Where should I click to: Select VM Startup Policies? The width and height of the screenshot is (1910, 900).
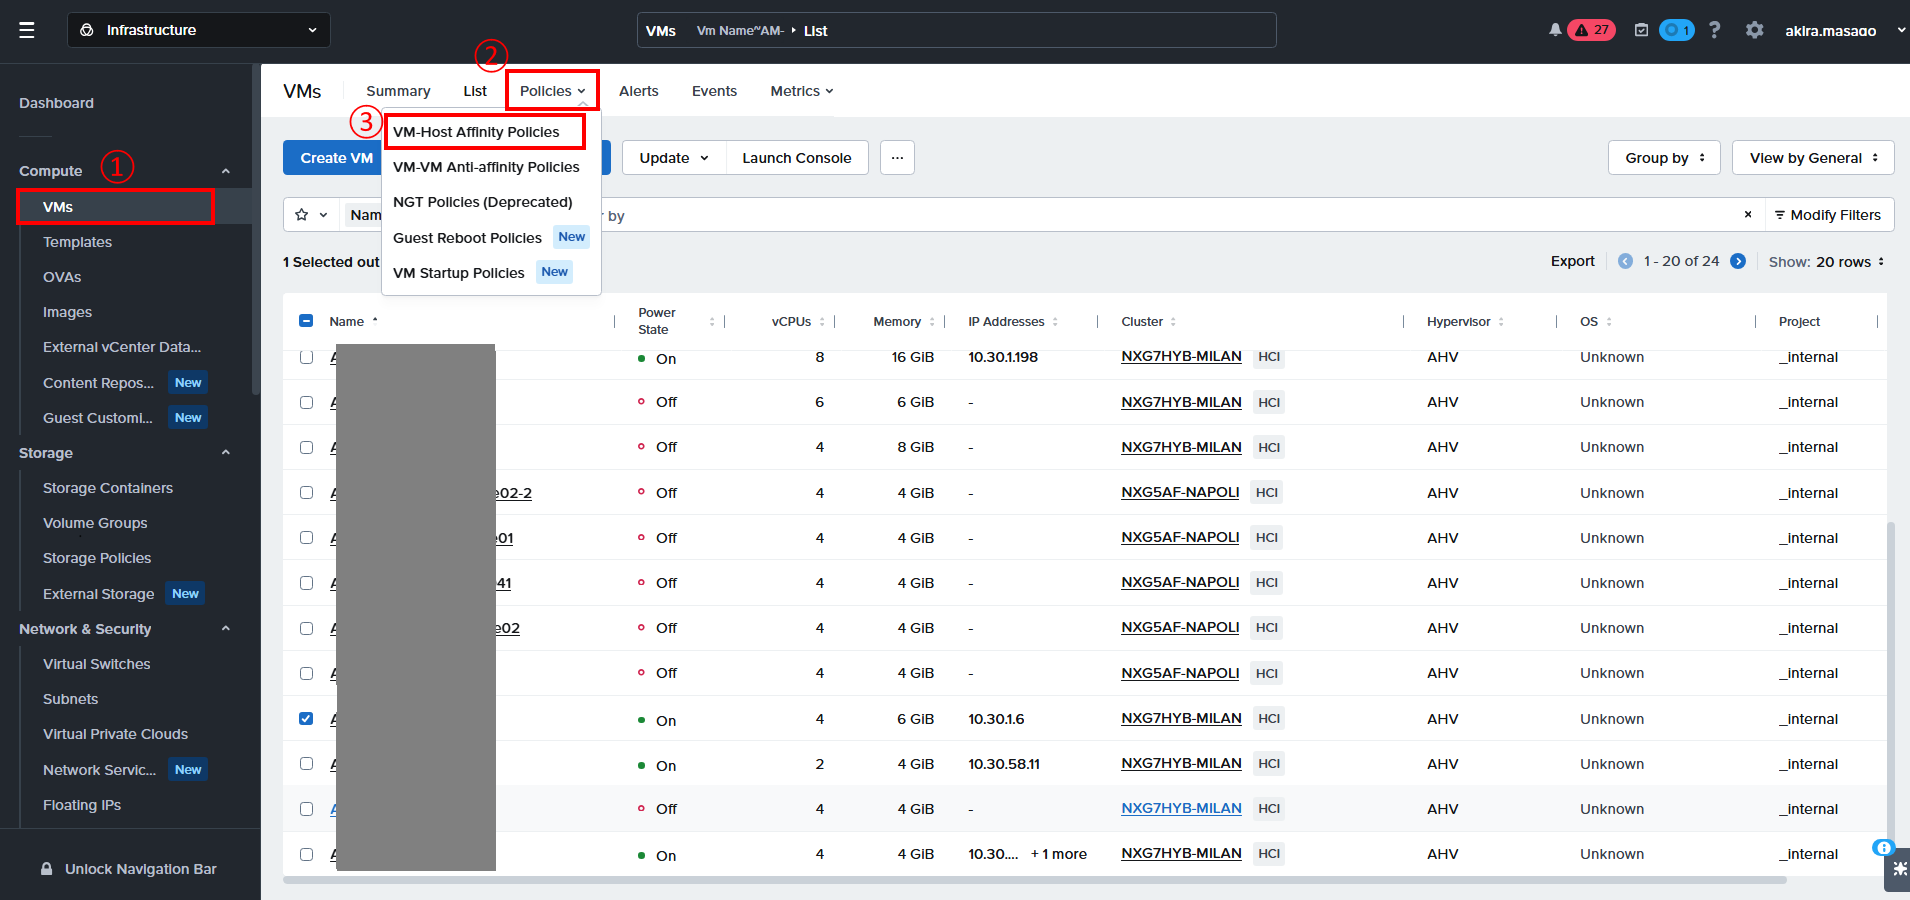pos(458,273)
